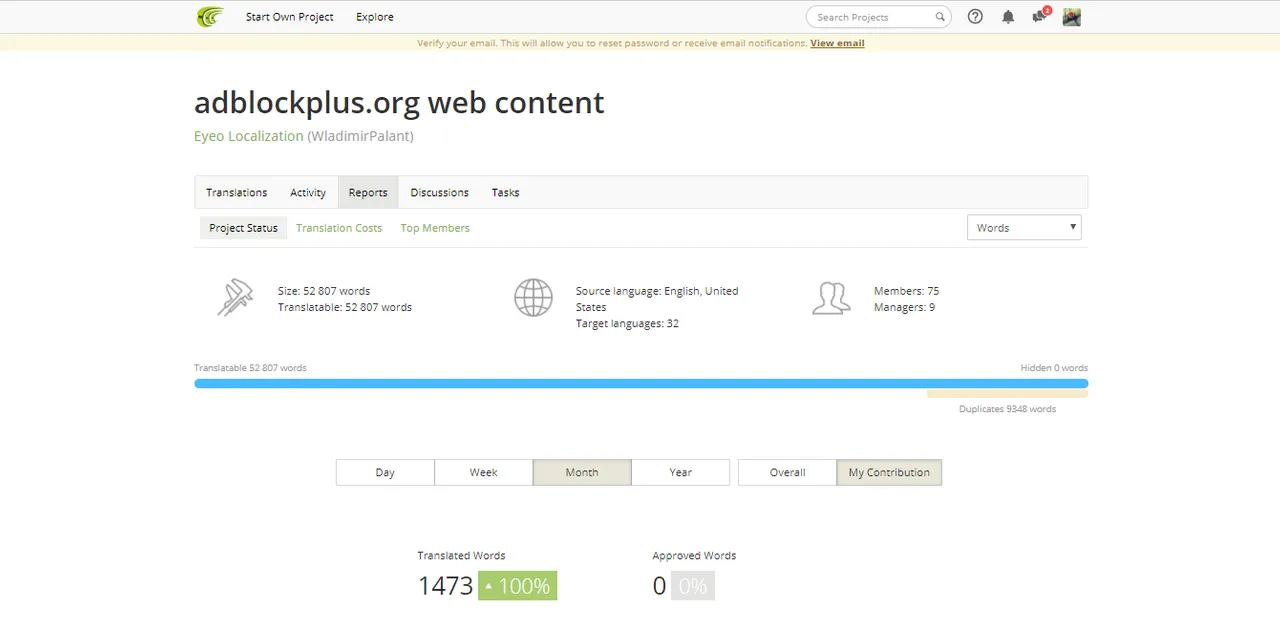Click the Target languages: 32 text
Screen dimensions: 1280x635
point(627,323)
